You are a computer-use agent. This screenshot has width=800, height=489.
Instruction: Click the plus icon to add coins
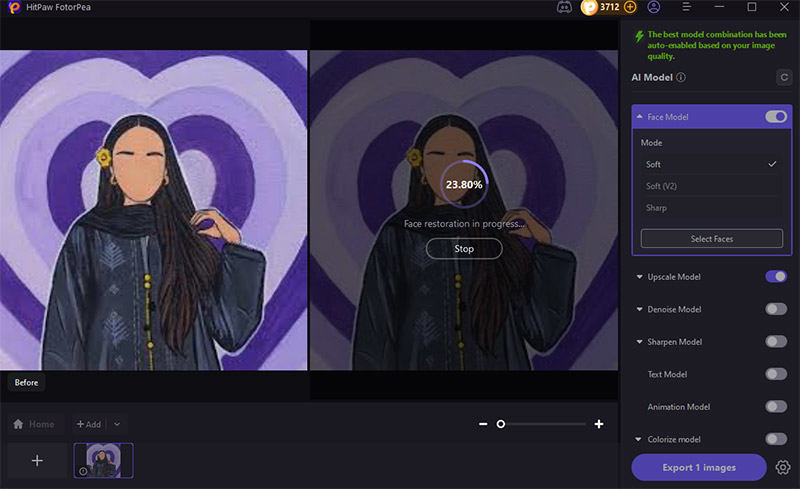click(630, 7)
